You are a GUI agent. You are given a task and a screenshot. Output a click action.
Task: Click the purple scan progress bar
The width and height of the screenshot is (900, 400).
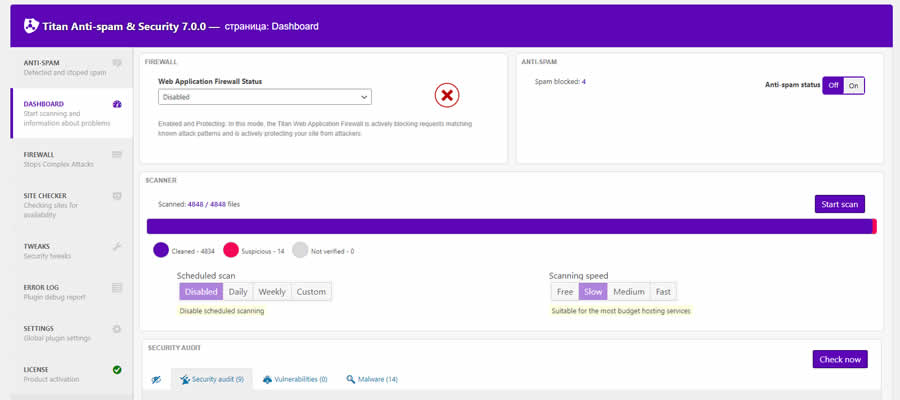pos(510,227)
